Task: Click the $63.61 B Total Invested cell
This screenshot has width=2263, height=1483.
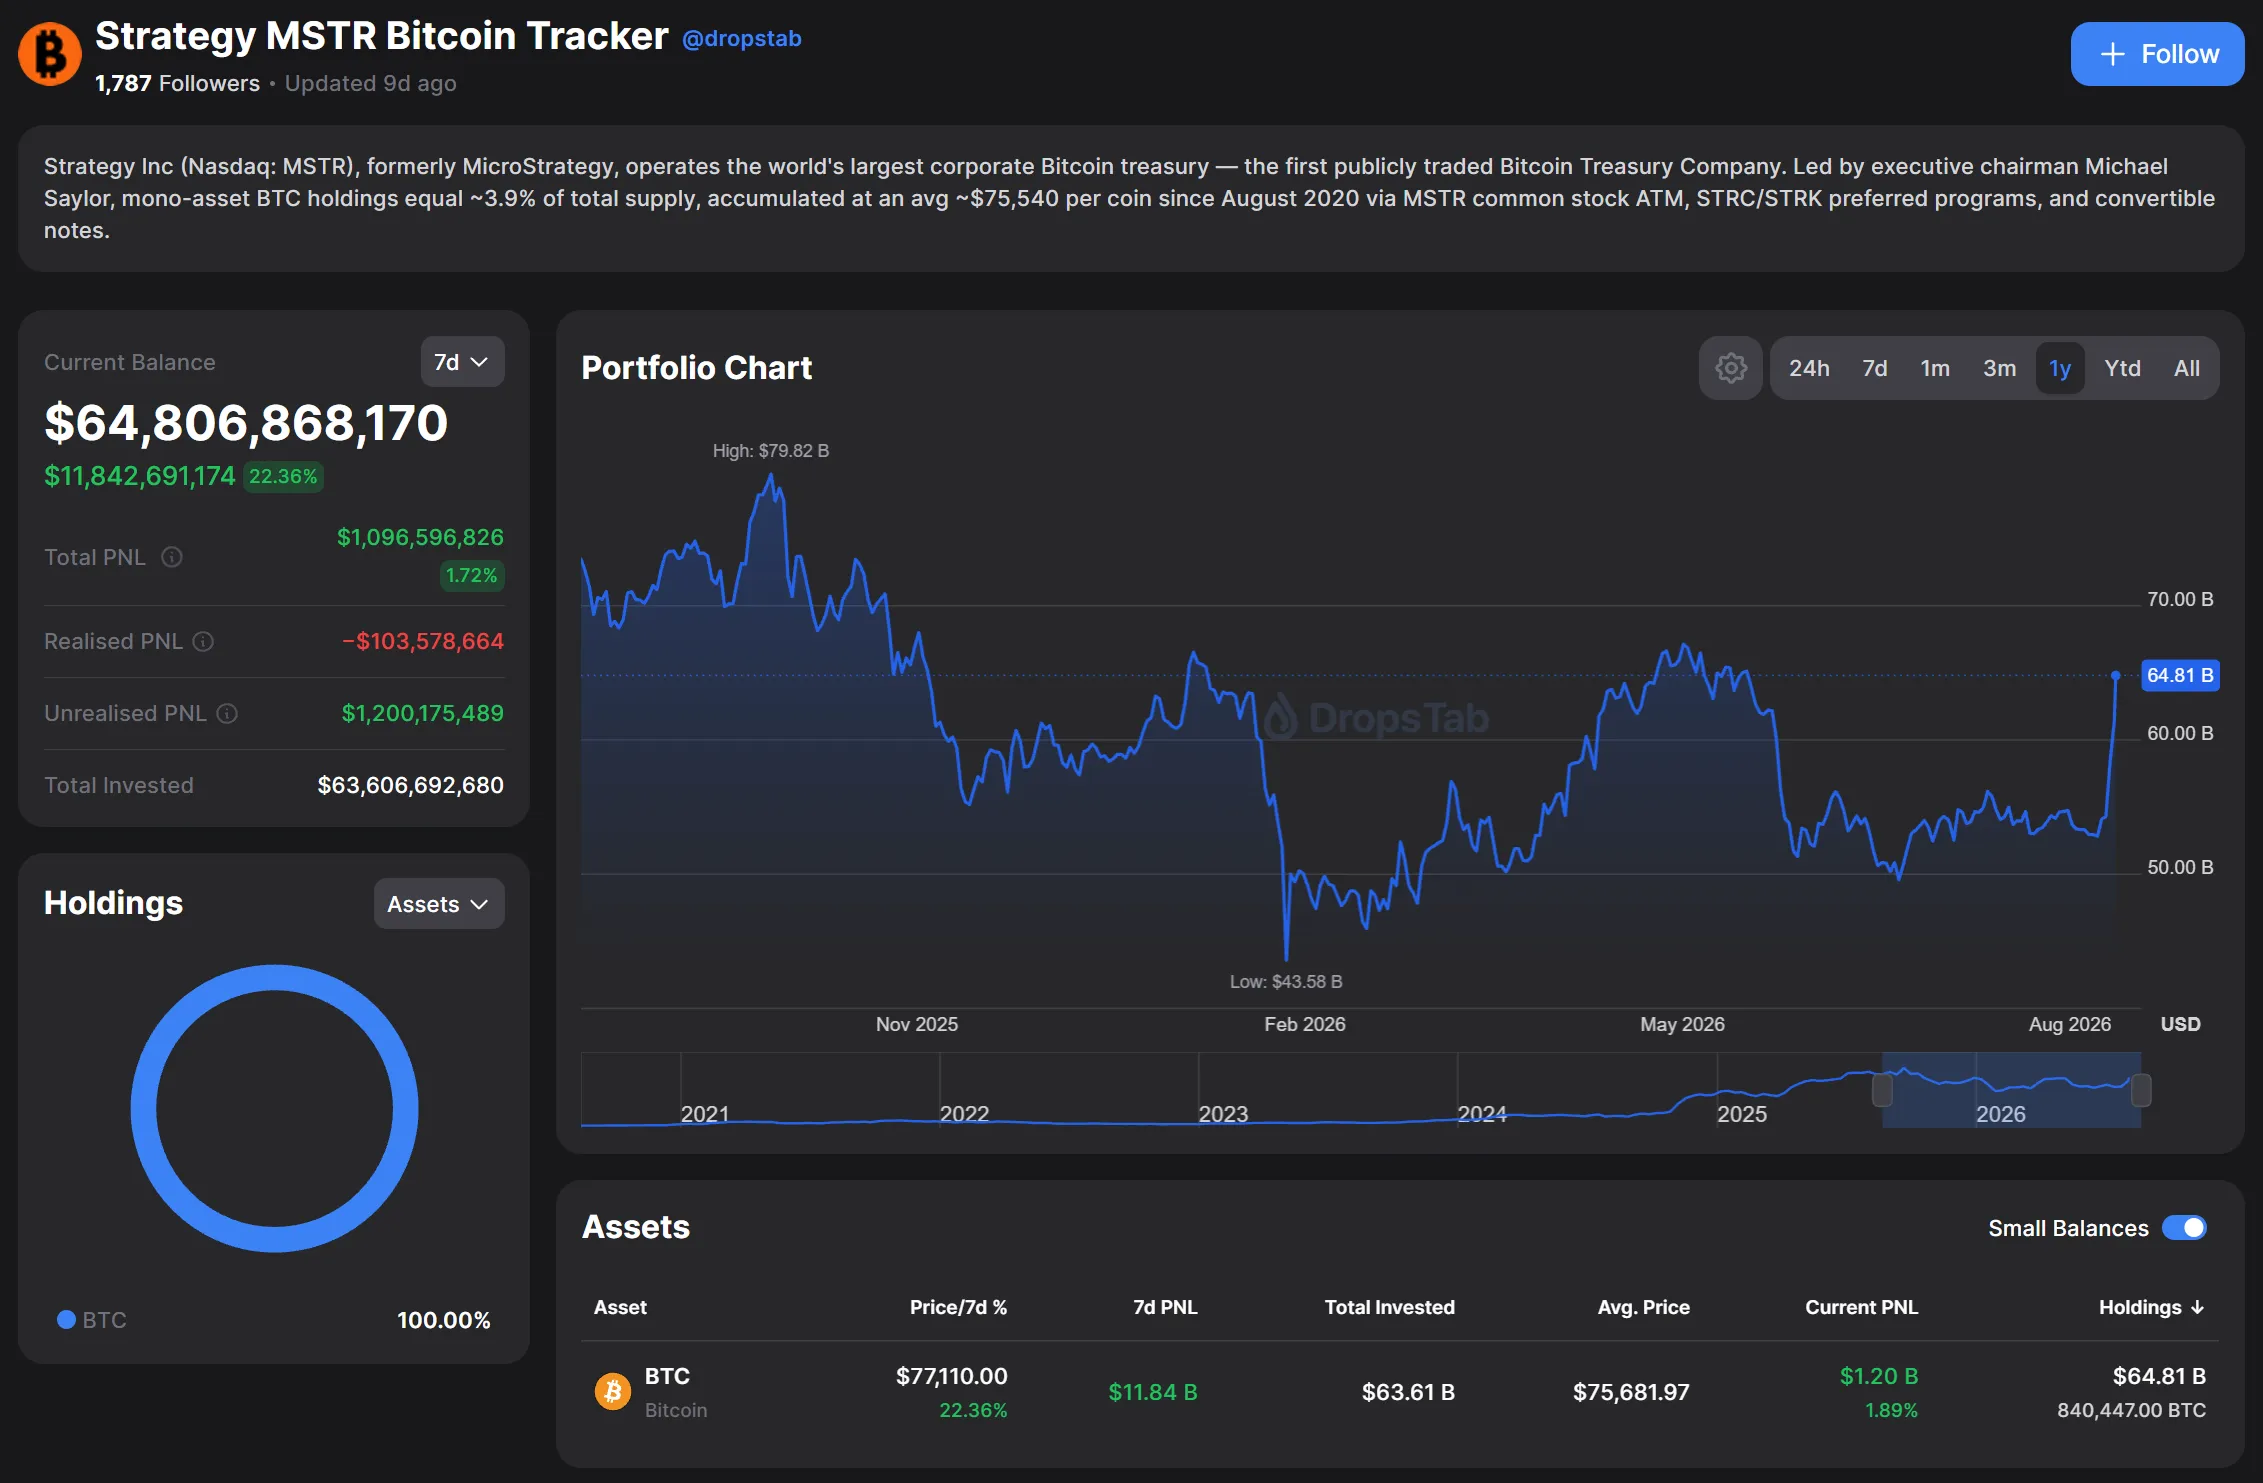Action: [1408, 1392]
